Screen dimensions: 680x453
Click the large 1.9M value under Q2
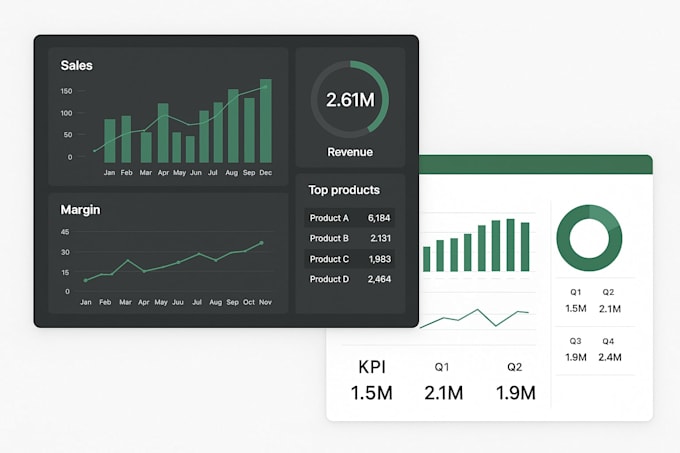point(515,393)
